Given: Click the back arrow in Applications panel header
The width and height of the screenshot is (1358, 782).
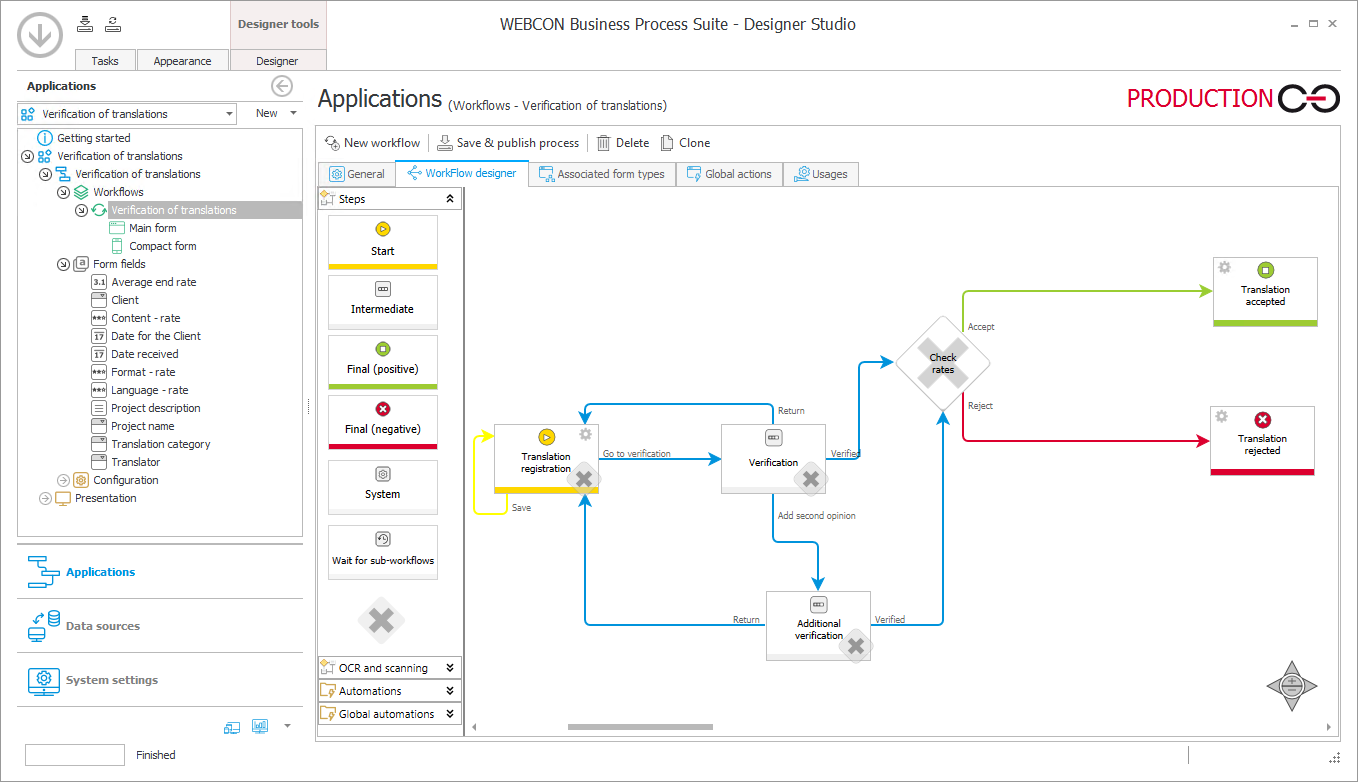Looking at the screenshot, I should pyautogui.click(x=282, y=86).
